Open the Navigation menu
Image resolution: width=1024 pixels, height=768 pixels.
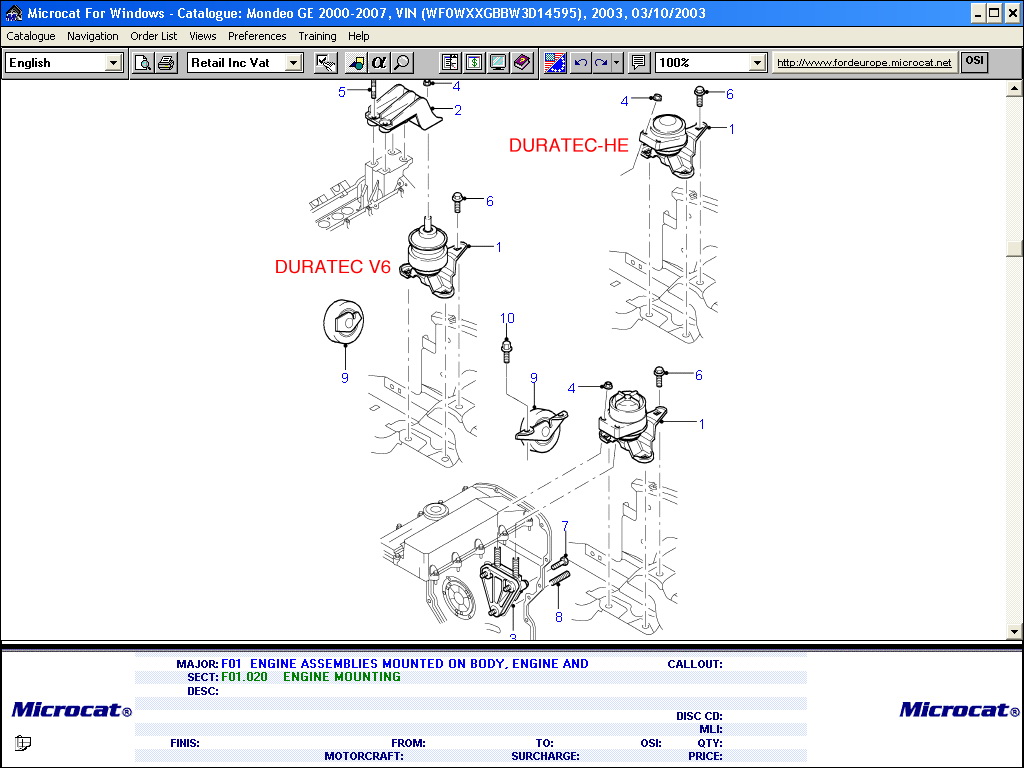click(92, 36)
